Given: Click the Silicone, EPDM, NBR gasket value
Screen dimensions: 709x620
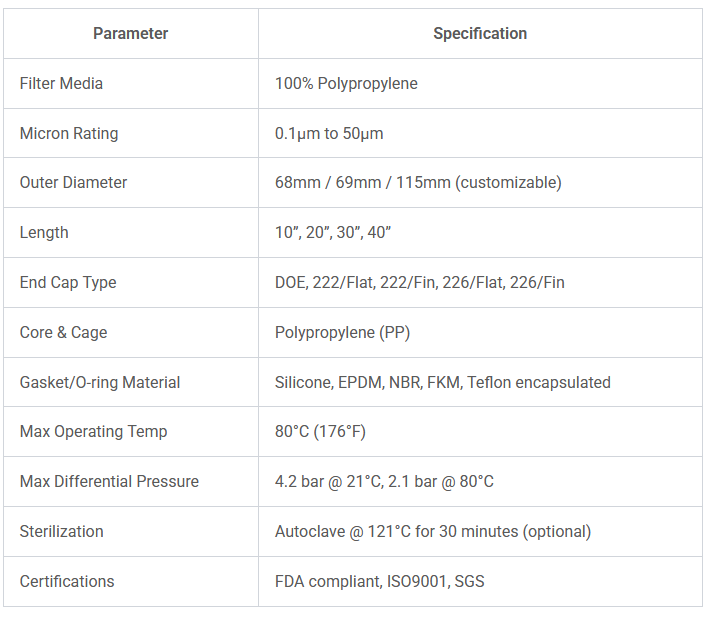Looking at the screenshot, I should pyautogui.click(x=442, y=382).
